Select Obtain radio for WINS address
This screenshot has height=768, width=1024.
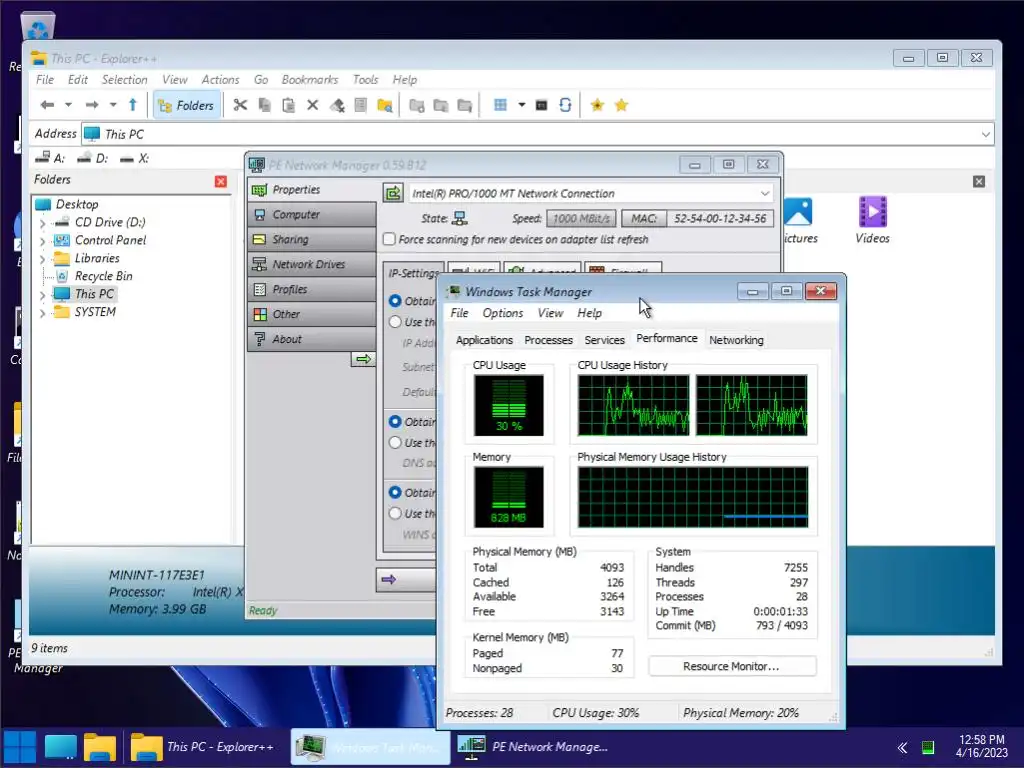tap(395, 492)
